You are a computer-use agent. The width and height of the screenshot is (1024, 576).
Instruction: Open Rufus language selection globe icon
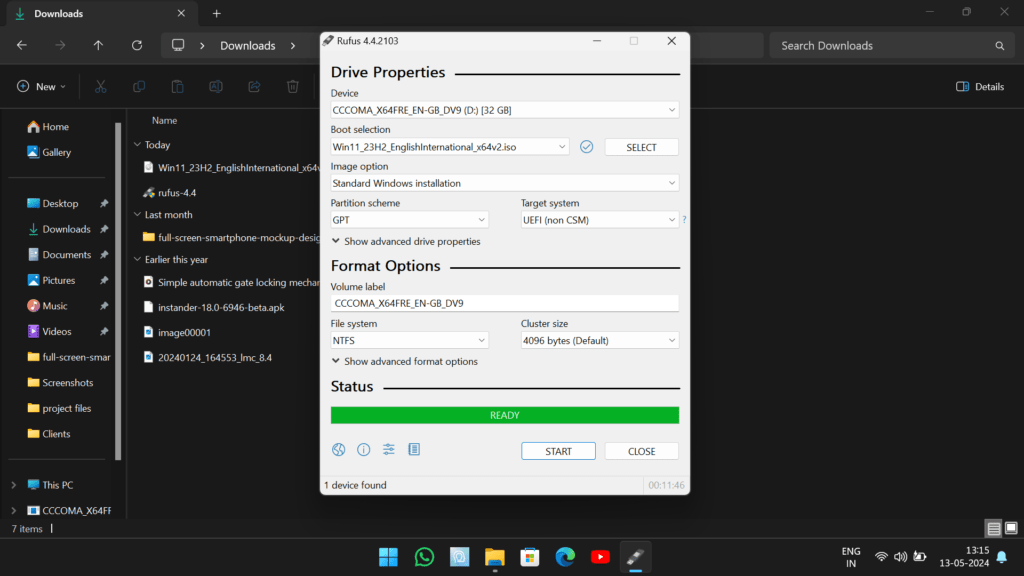point(338,449)
